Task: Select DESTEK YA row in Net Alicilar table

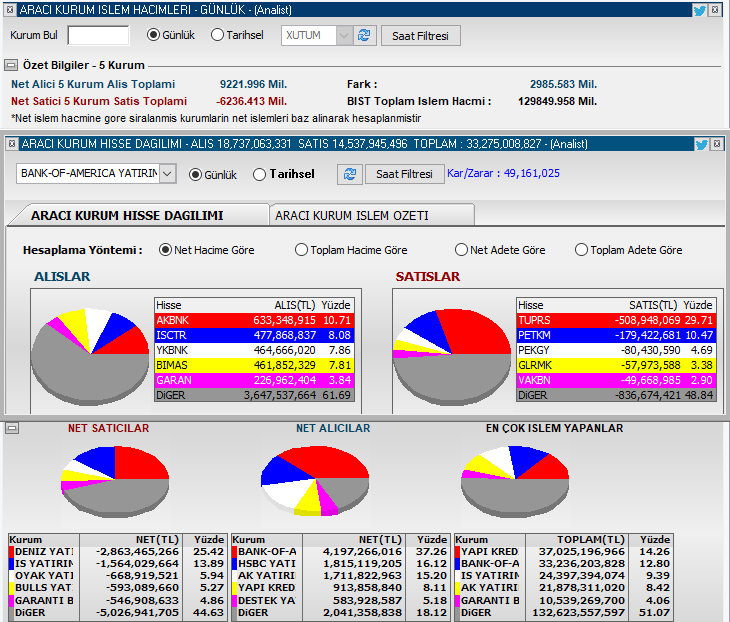Action: (x=340, y=601)
